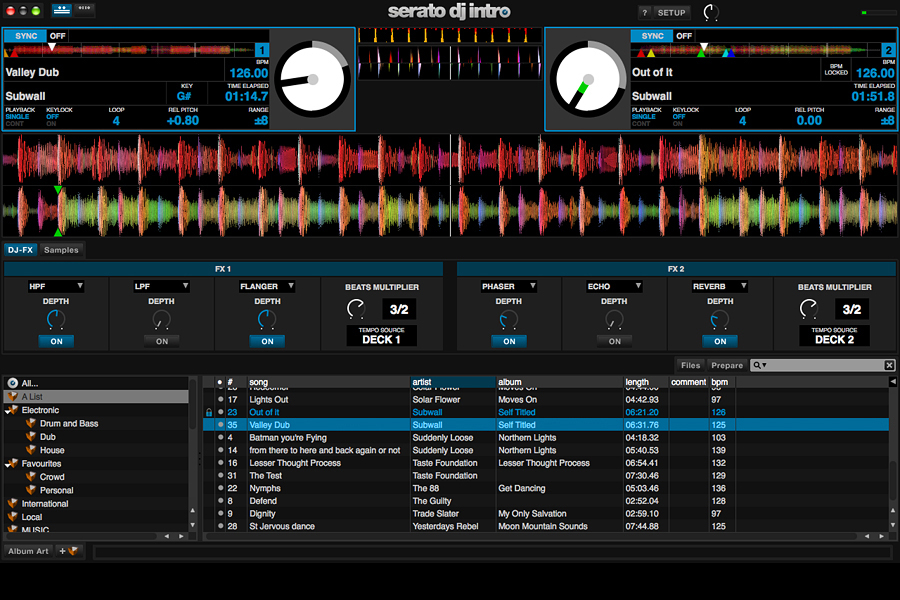Adjust the ECHO depth knob
The width and height of the screenshot is (900, 600).
[x=614, y=320]
